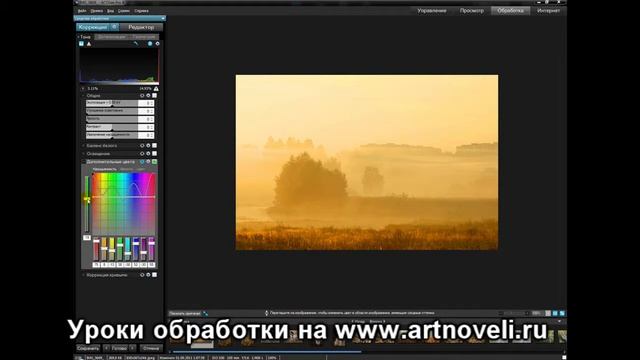
Task: Click the Экспозиция value input field
Action: [146, 103]
